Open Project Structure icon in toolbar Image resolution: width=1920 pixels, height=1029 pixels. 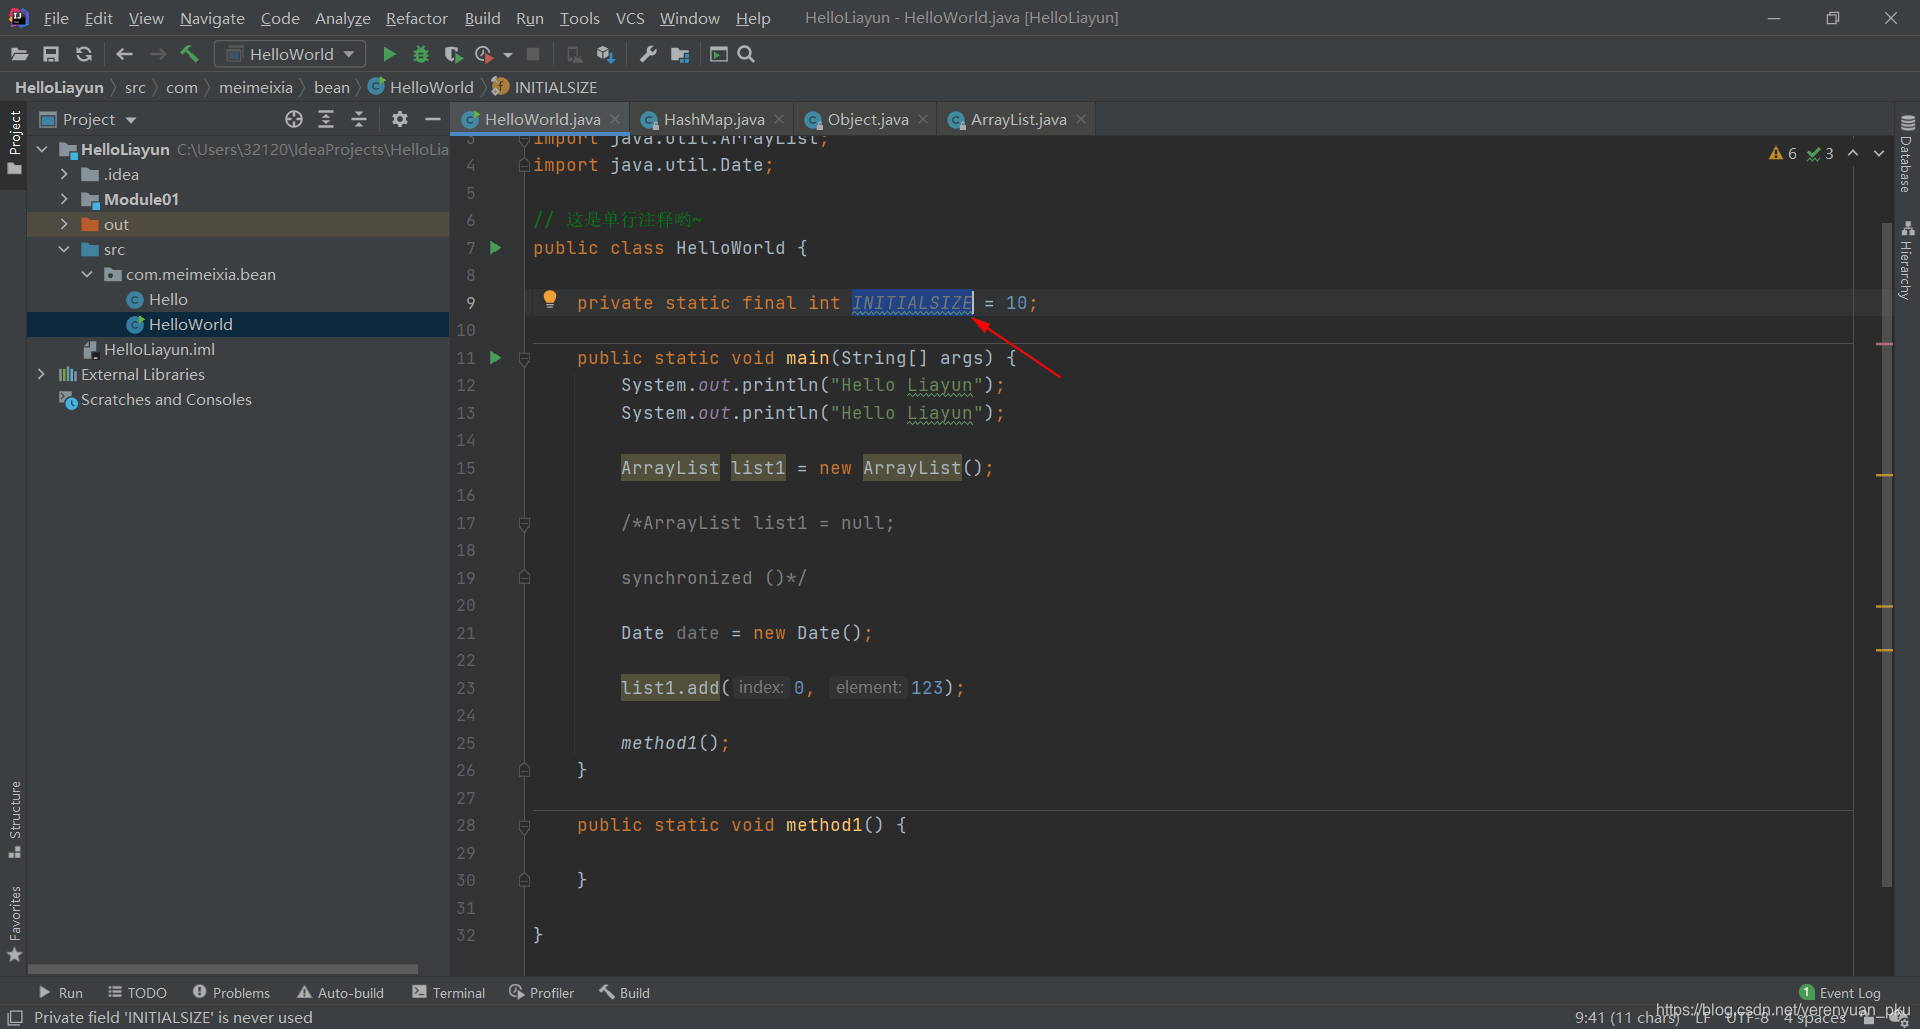680,54
